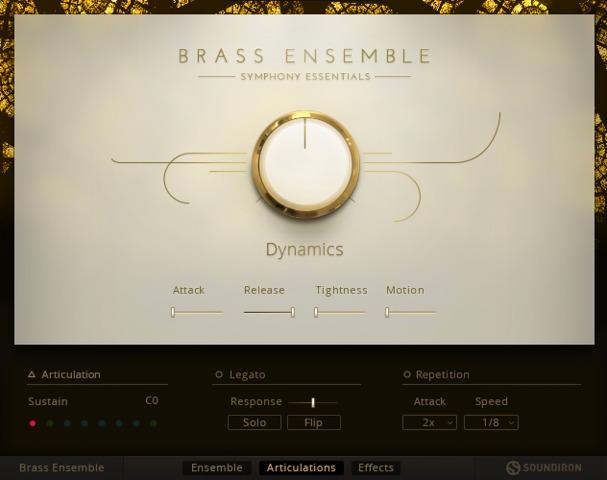This screenshot has width=607, height=480.
Task: Select the sixth articulation dot
Action: tap(119, 423)
